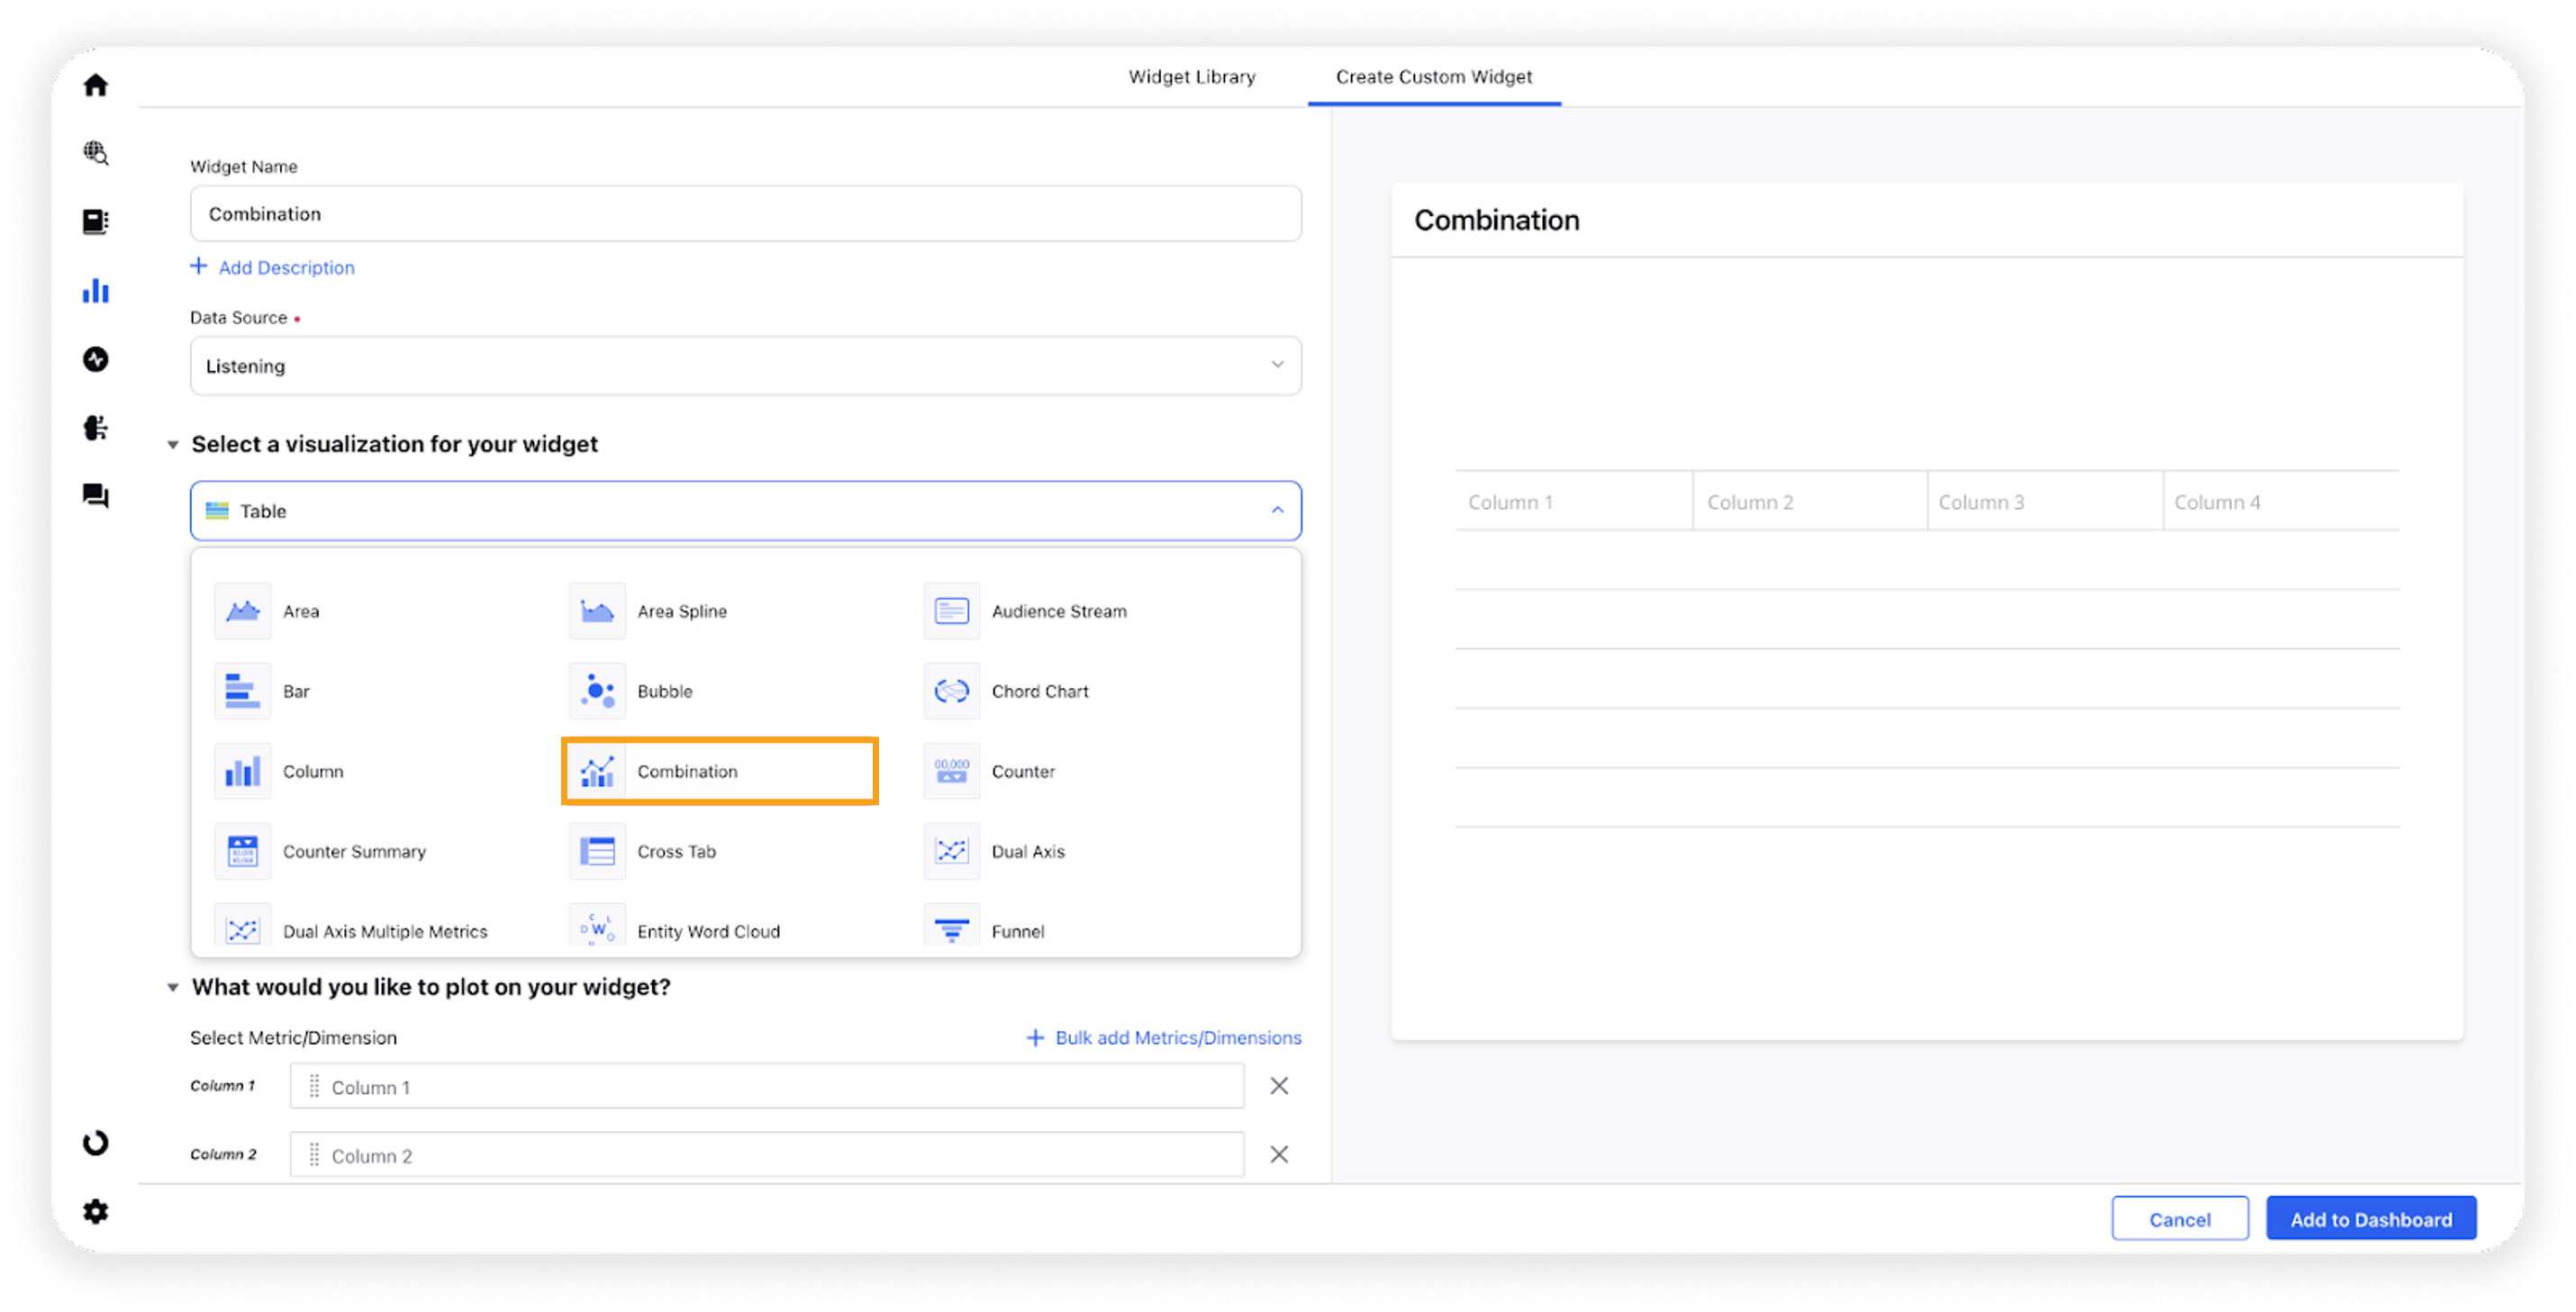Click the Column 2 metric input field

[x=767, y=1156]
